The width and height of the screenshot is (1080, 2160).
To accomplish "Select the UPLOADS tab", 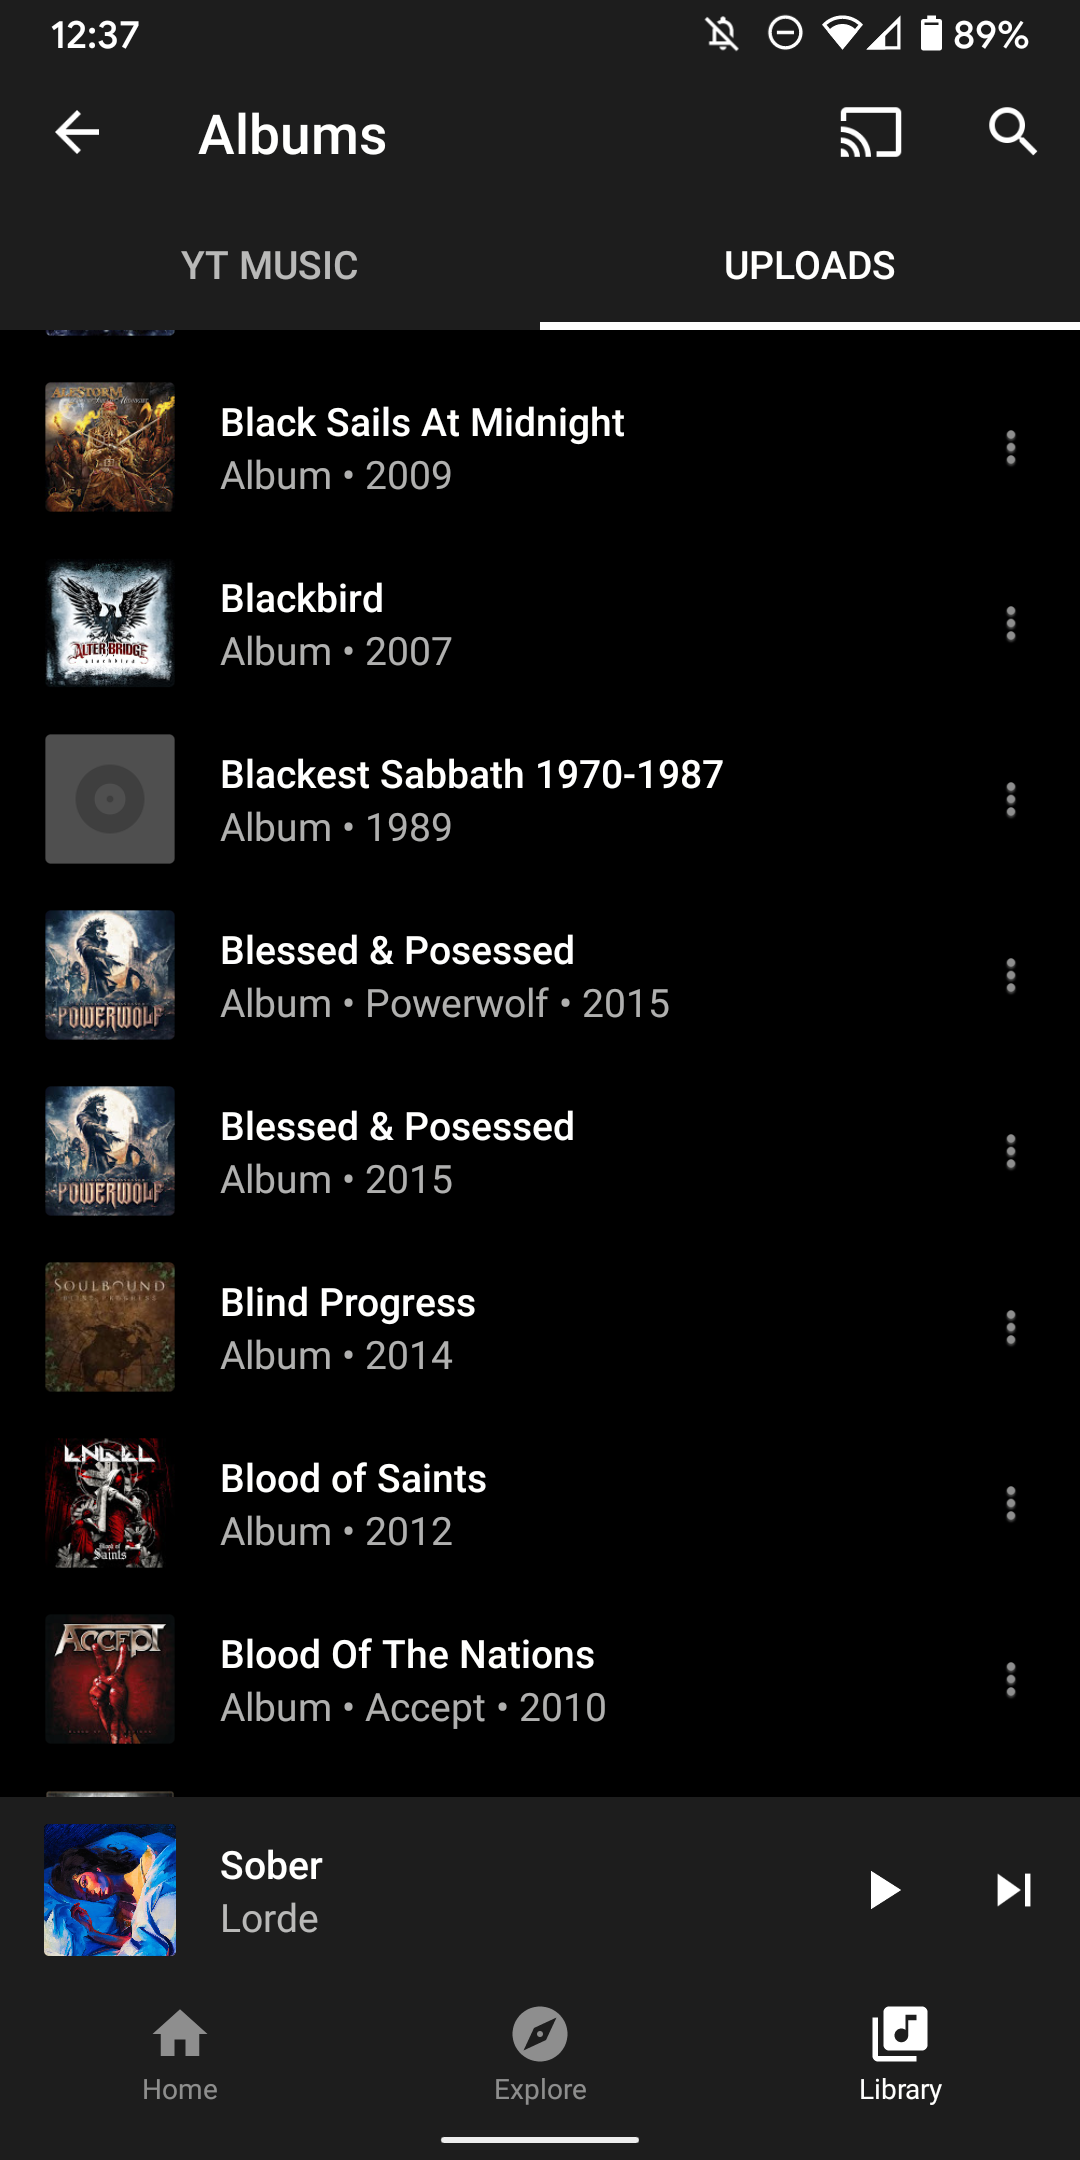I will [x=810, y=266].
